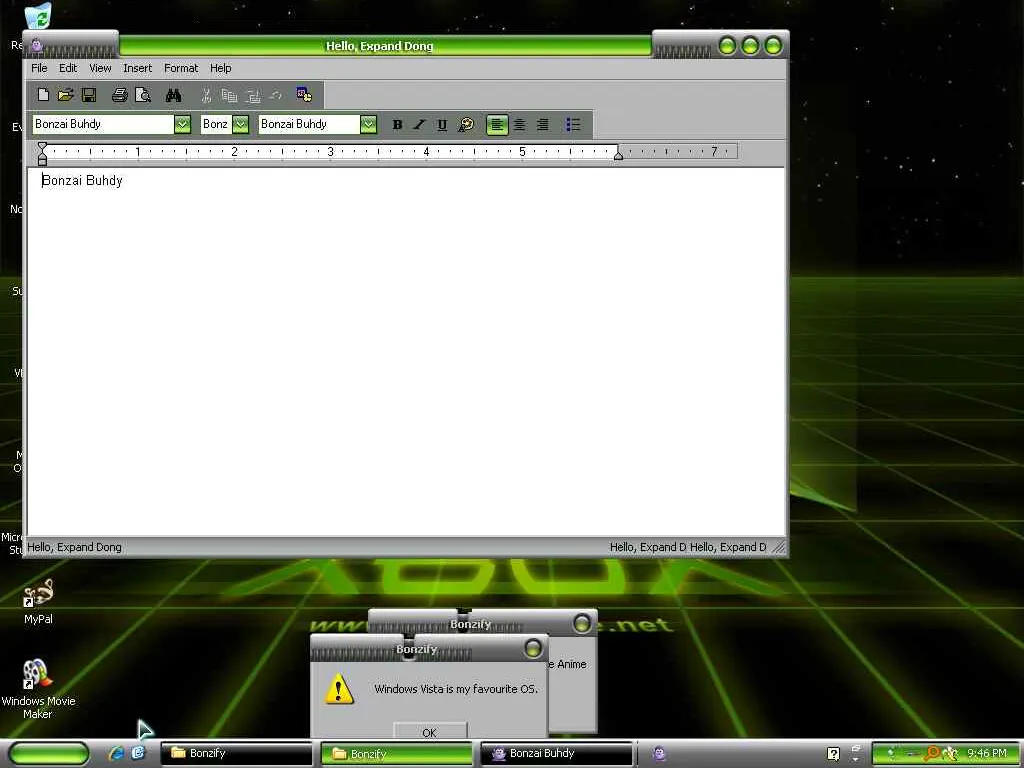Toggle Italic formatting

click(x=419, y=124)
